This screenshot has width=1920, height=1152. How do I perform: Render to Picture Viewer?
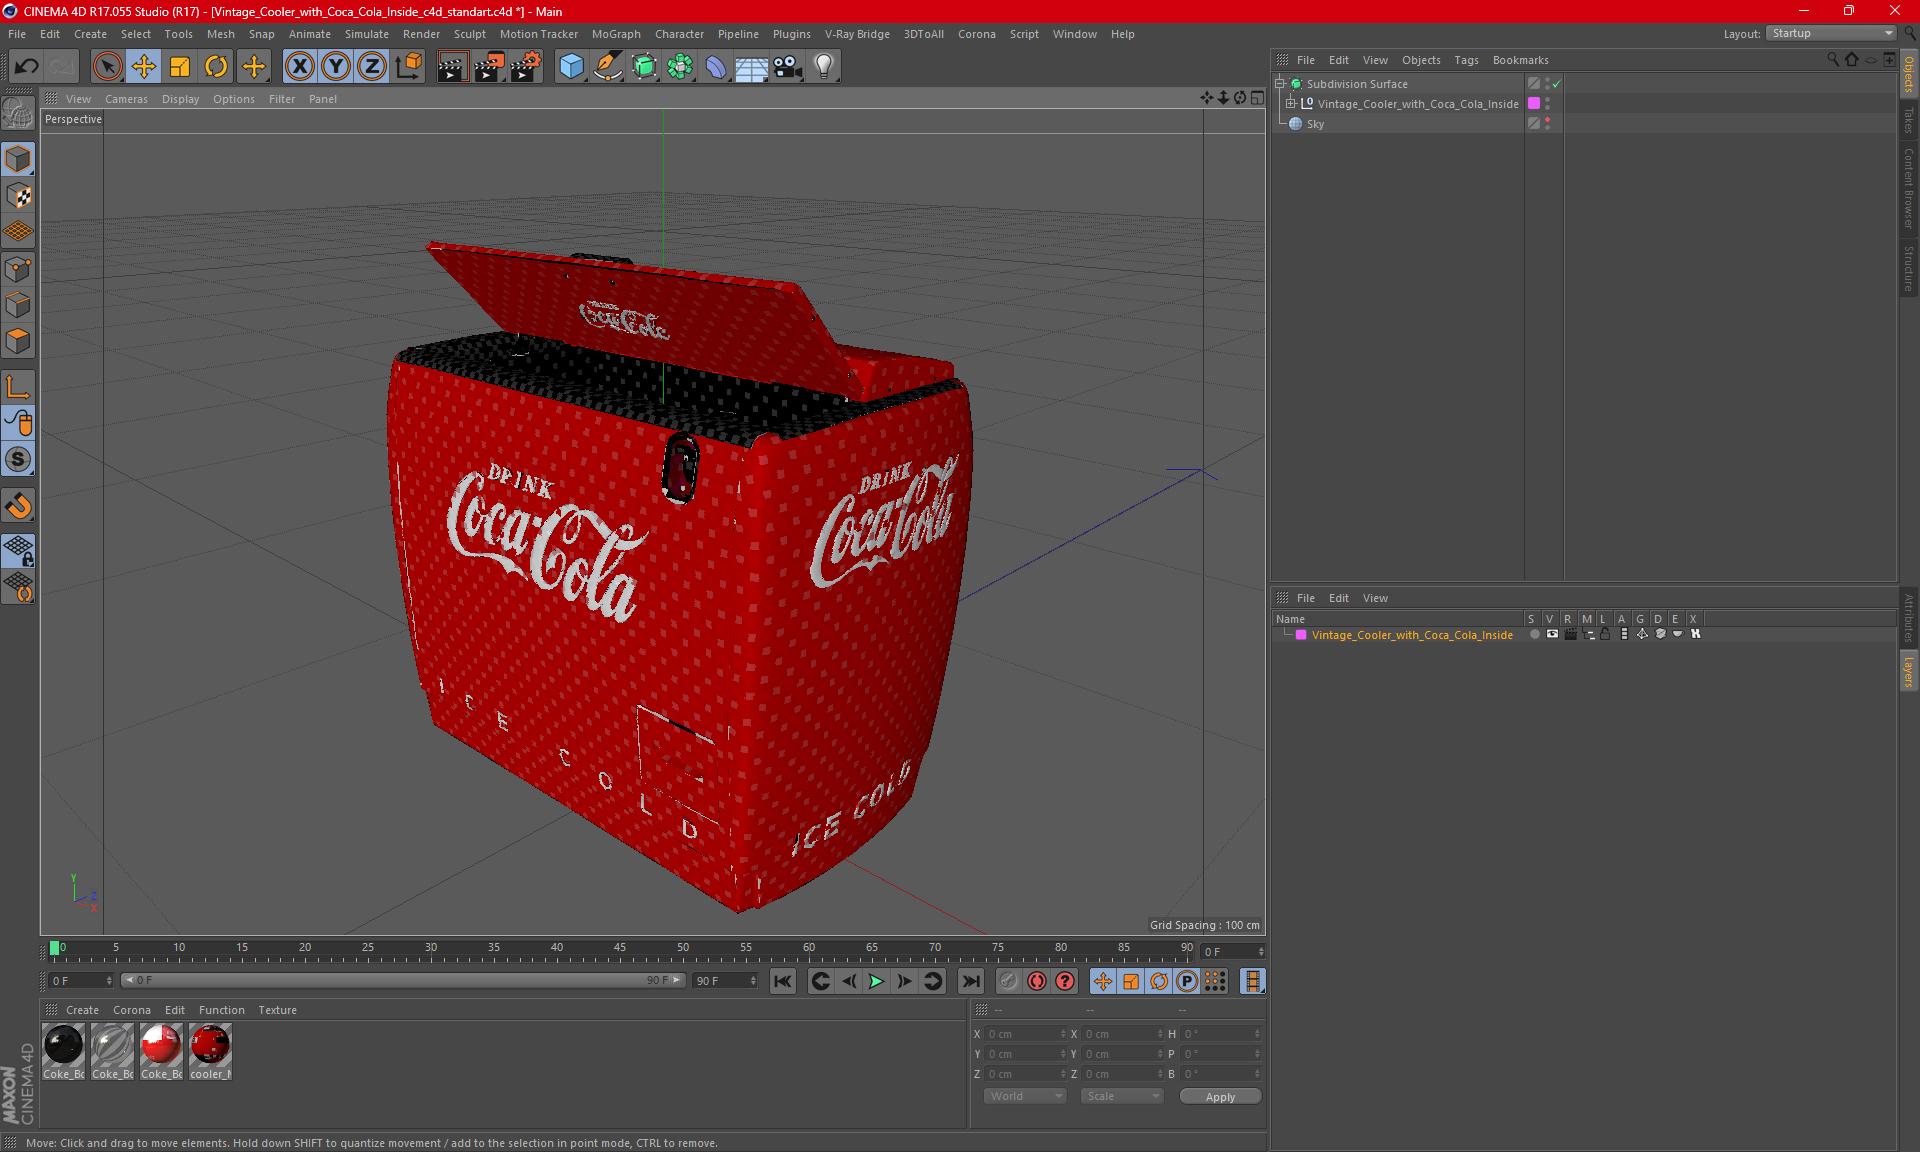pos(489,67)
